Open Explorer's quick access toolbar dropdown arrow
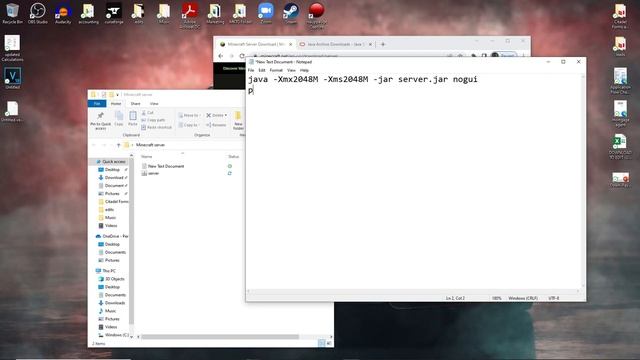The width and height of the screenshot is (640, 360). coord(118,95)
